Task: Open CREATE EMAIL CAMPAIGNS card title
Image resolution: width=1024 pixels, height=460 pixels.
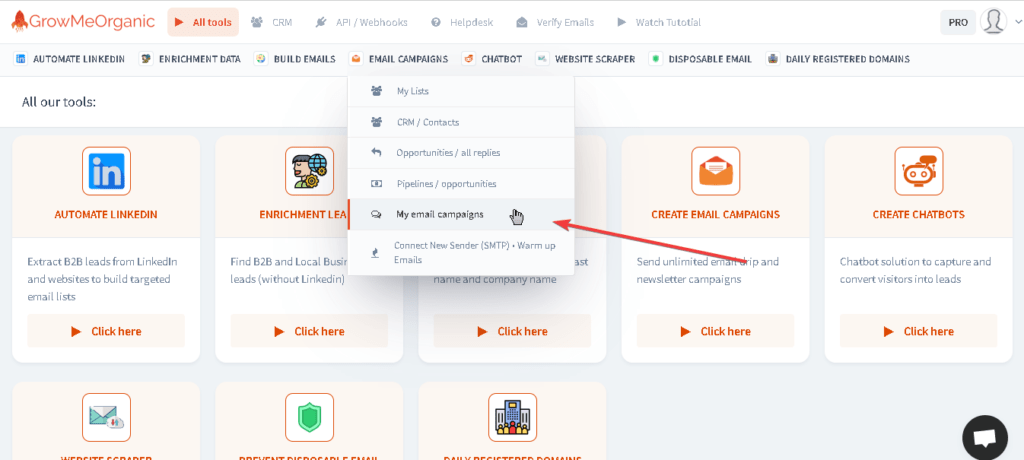Action: coord(715,214)
